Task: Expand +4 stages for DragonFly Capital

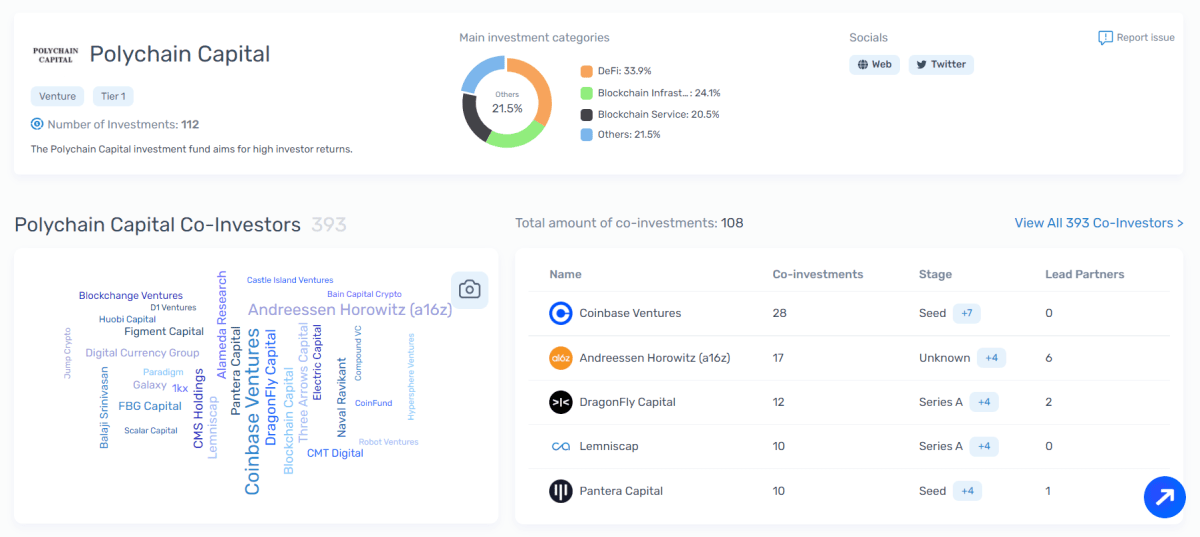Action: coord(984,402)
